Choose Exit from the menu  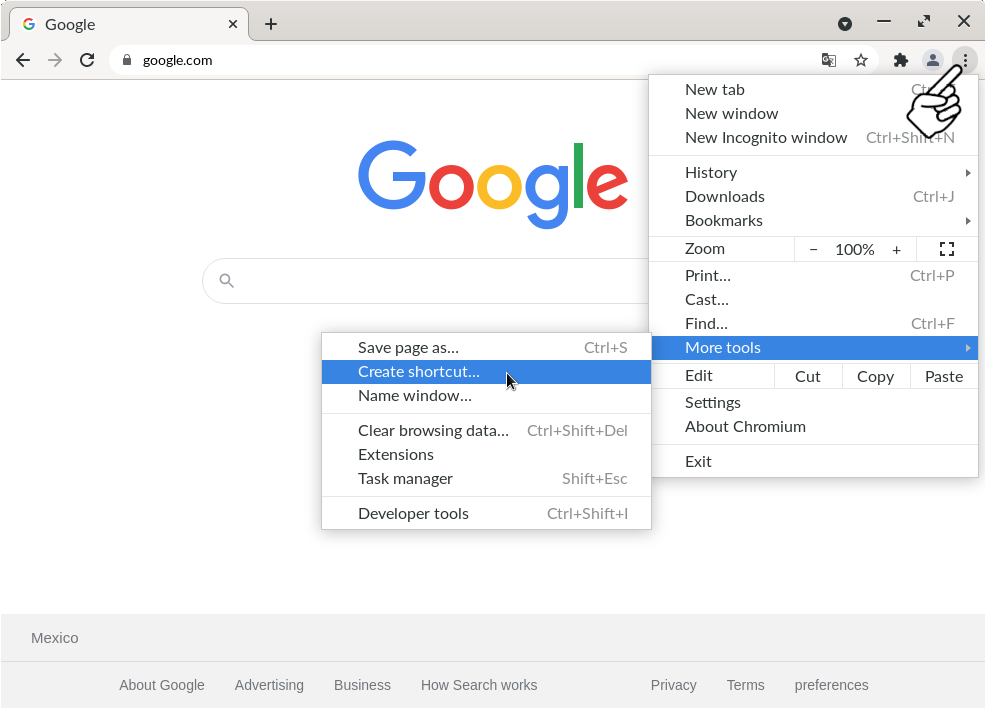pyautogui.click(x=814, y=462)
